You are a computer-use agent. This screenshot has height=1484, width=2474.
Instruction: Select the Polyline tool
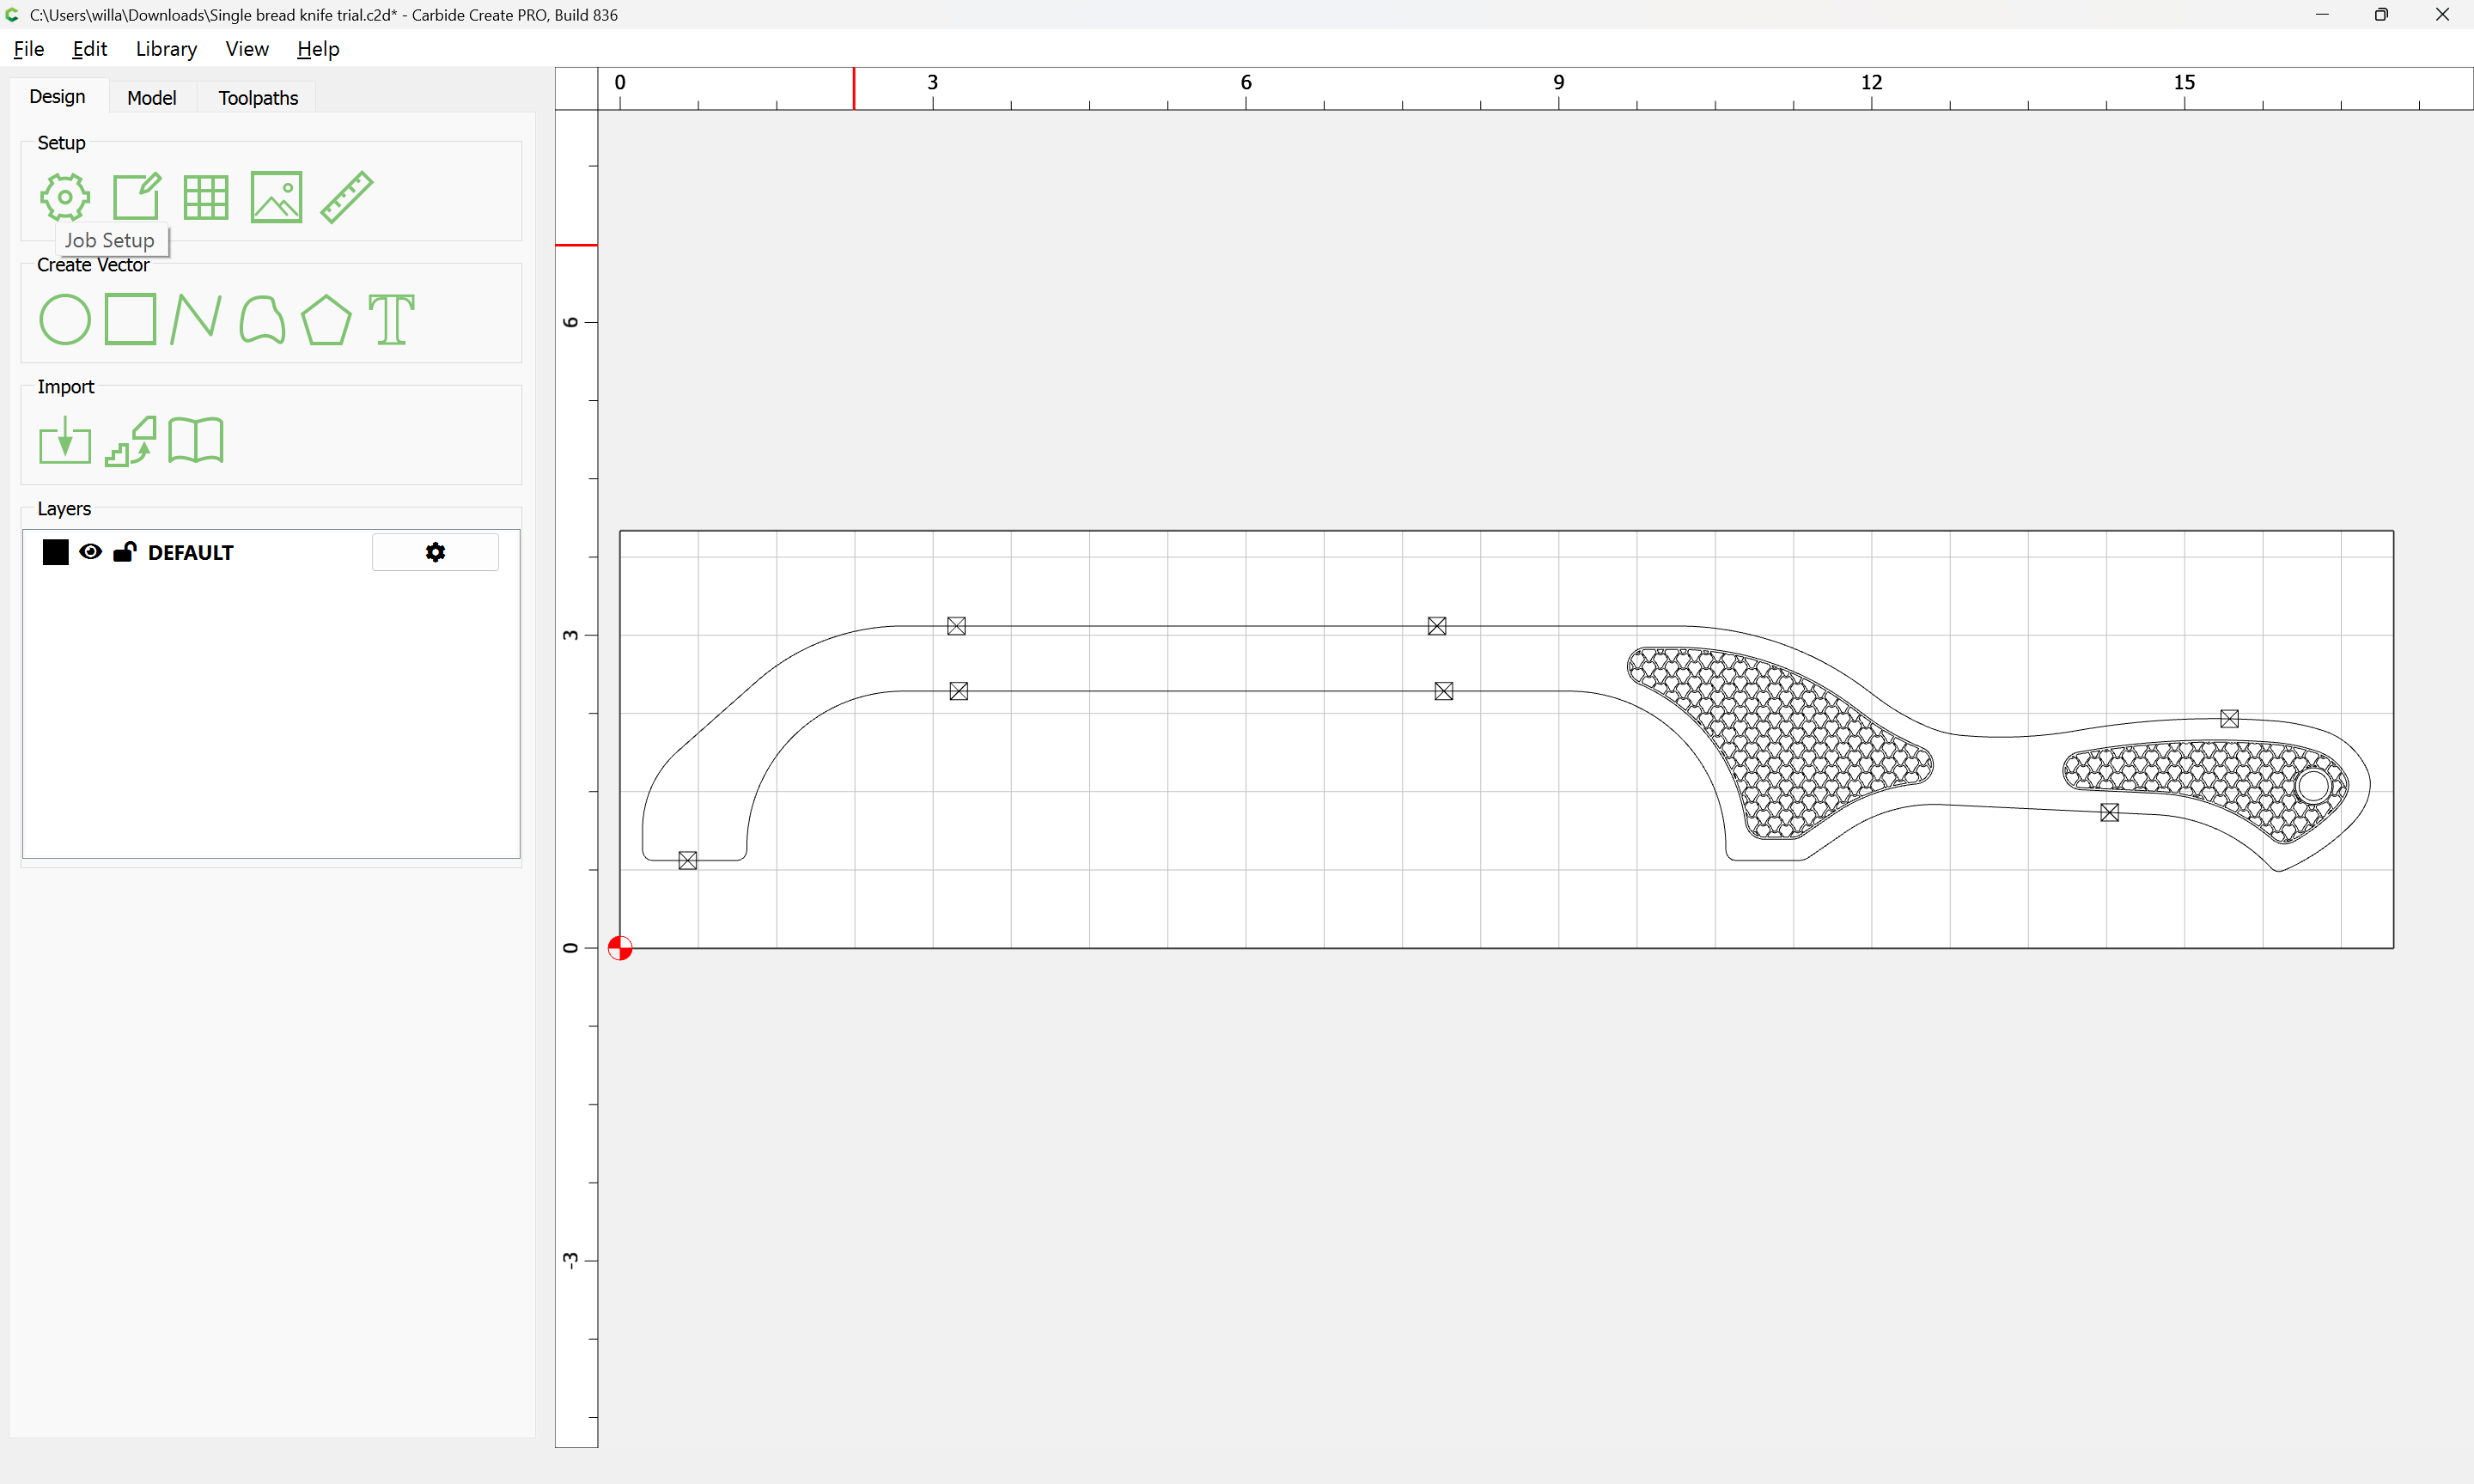[196, 320]
